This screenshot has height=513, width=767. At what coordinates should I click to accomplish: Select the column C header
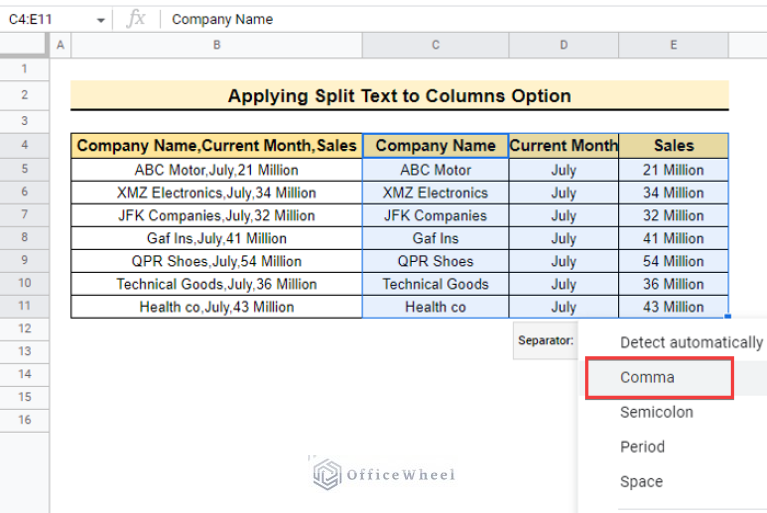[435, 45]
